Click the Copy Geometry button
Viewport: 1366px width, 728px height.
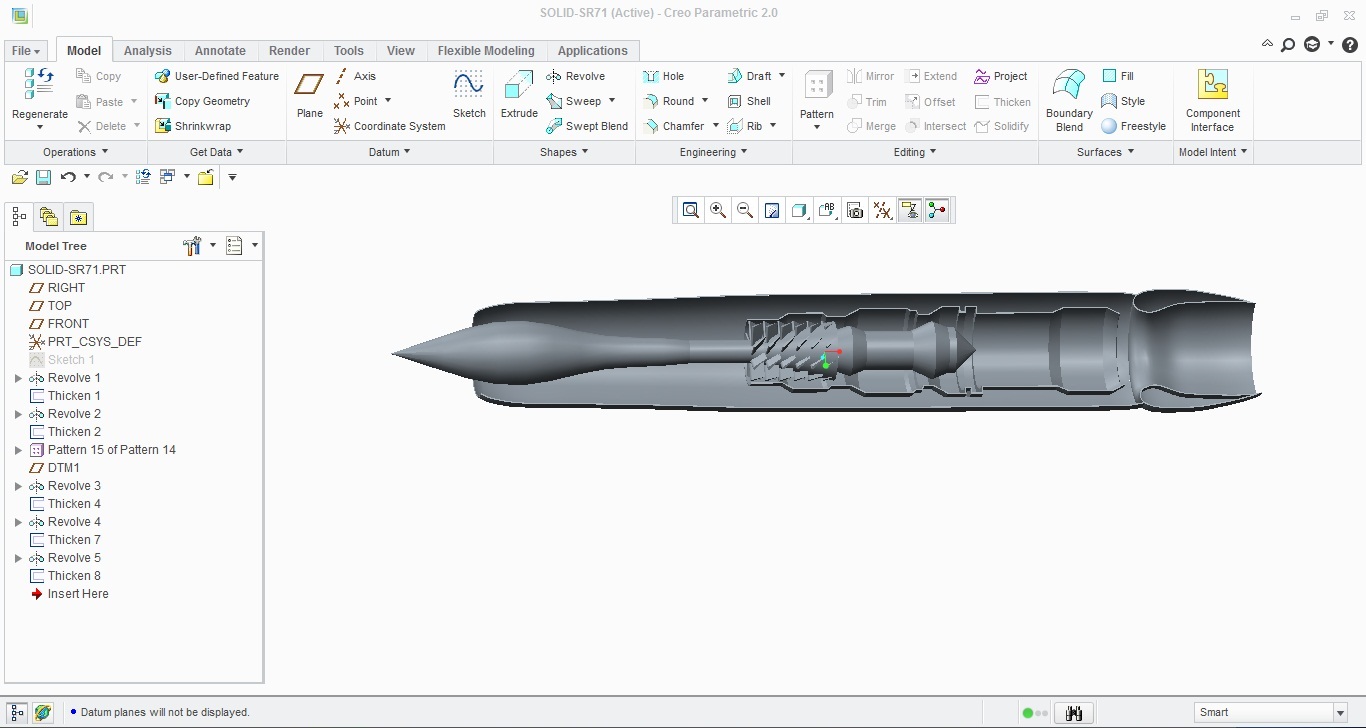[x=202, y=101]
